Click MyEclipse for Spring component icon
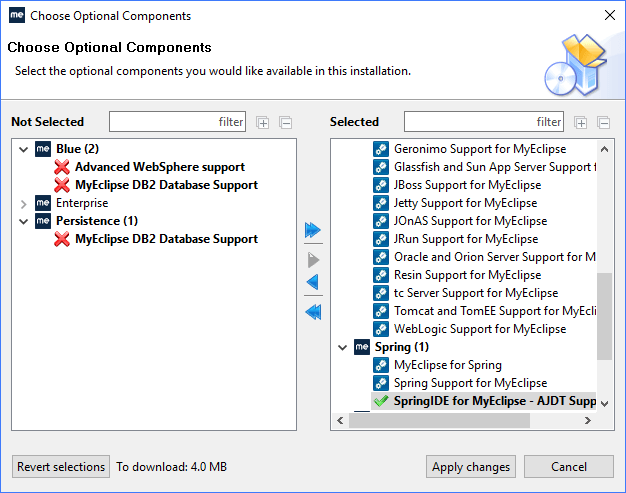 381,364
